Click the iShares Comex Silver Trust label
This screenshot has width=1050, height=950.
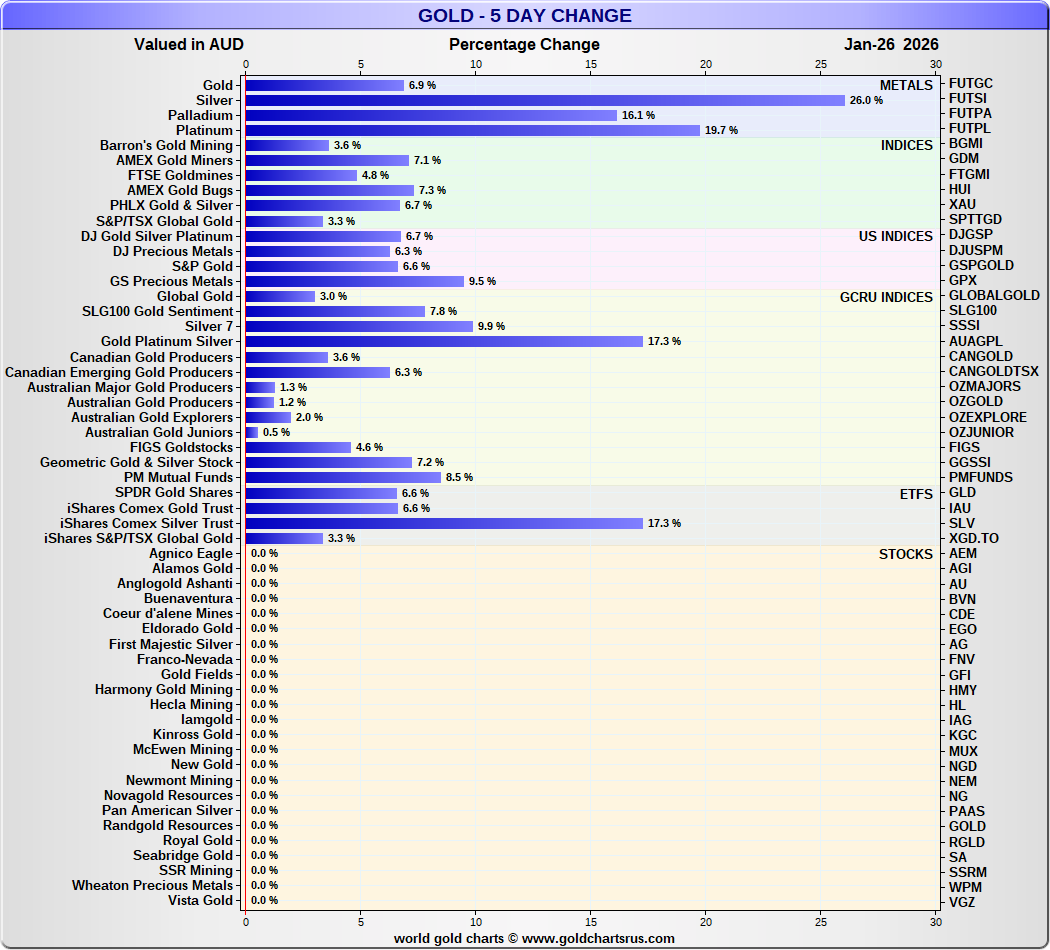pos(146,523)
